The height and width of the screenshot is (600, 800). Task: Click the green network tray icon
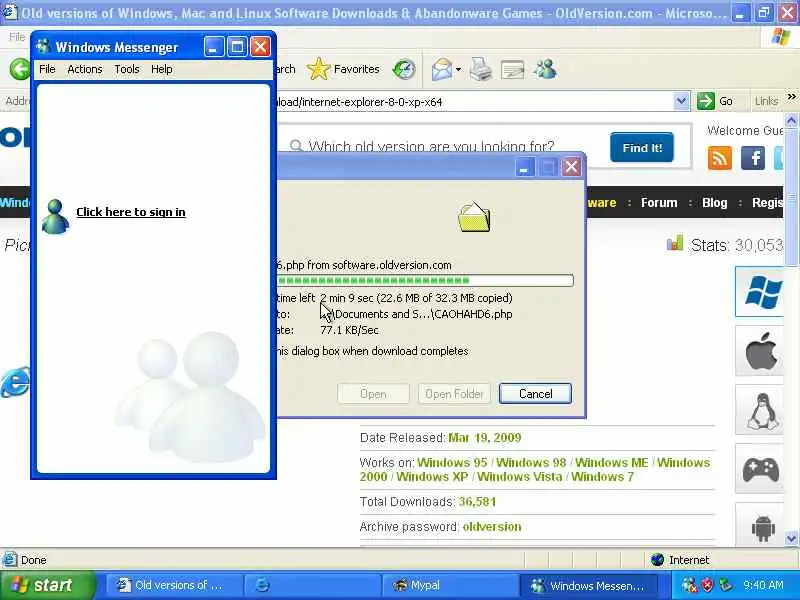click(x=725, y=585)
